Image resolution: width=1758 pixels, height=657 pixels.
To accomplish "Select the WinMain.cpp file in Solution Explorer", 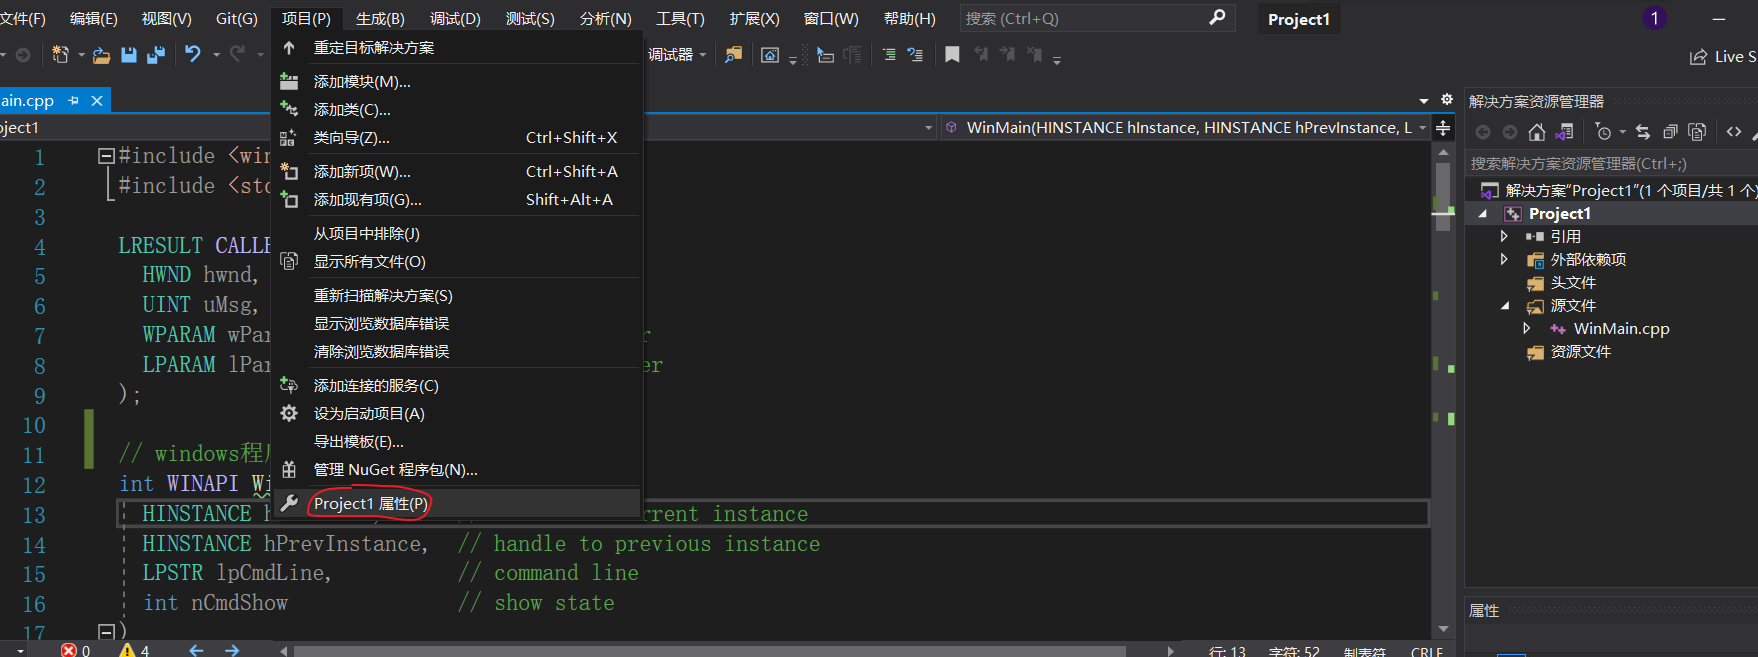I will point(1621,329).
